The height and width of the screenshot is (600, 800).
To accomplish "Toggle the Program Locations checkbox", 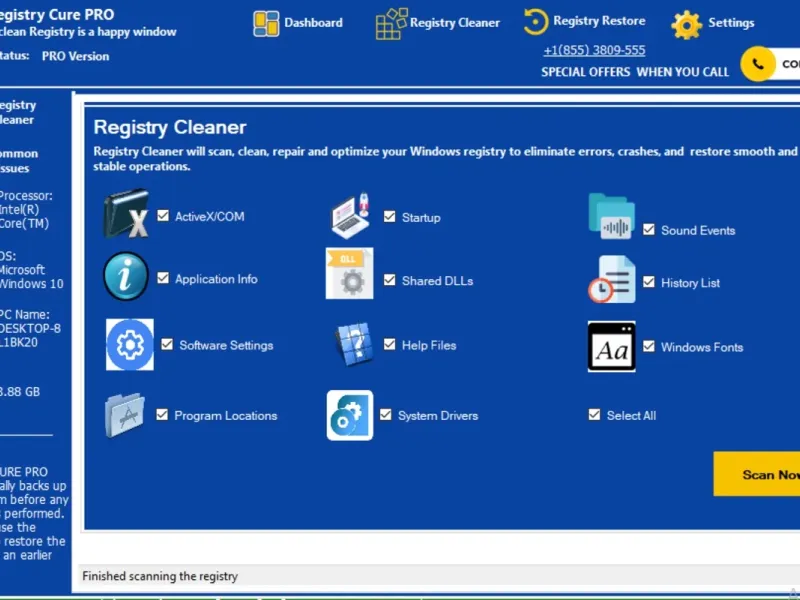I will [x=162, y=415].
